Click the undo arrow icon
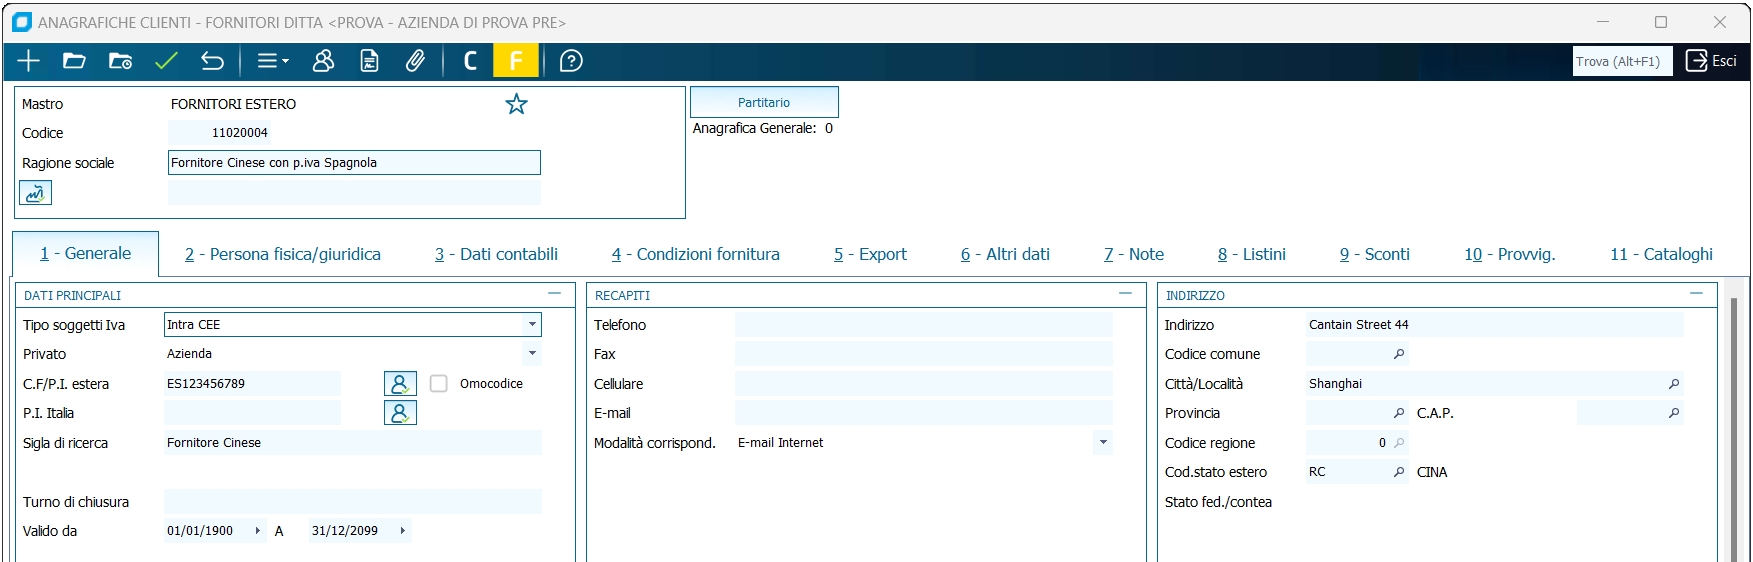Image resolution: width=1753 pixels, height=562 pixels. click(212, 61)
